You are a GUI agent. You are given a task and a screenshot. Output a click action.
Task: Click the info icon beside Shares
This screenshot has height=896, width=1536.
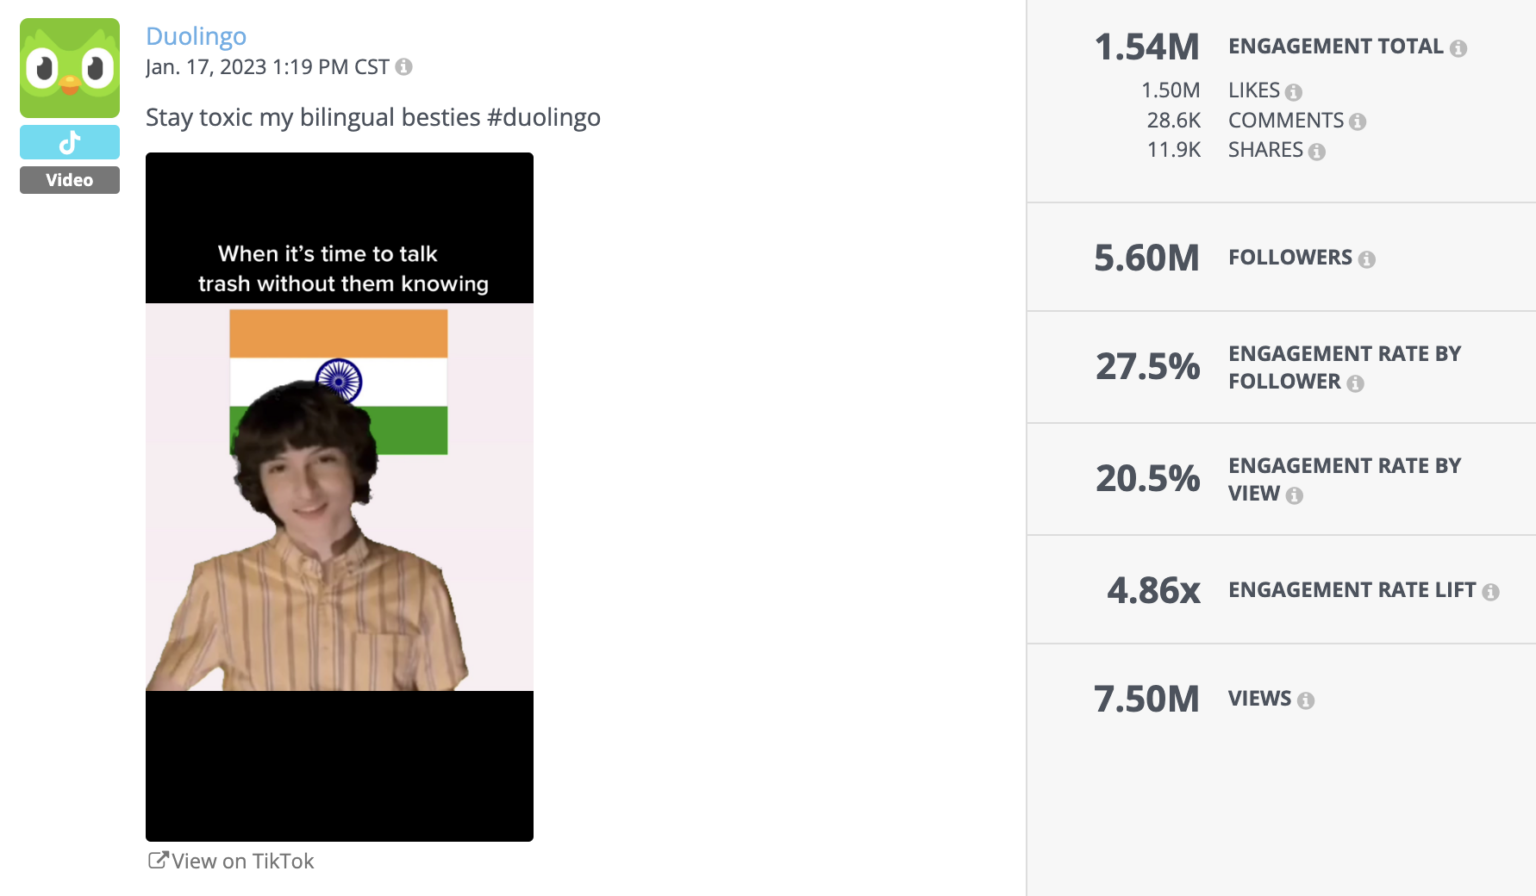pyautogui.click(x=1317, y=152)
